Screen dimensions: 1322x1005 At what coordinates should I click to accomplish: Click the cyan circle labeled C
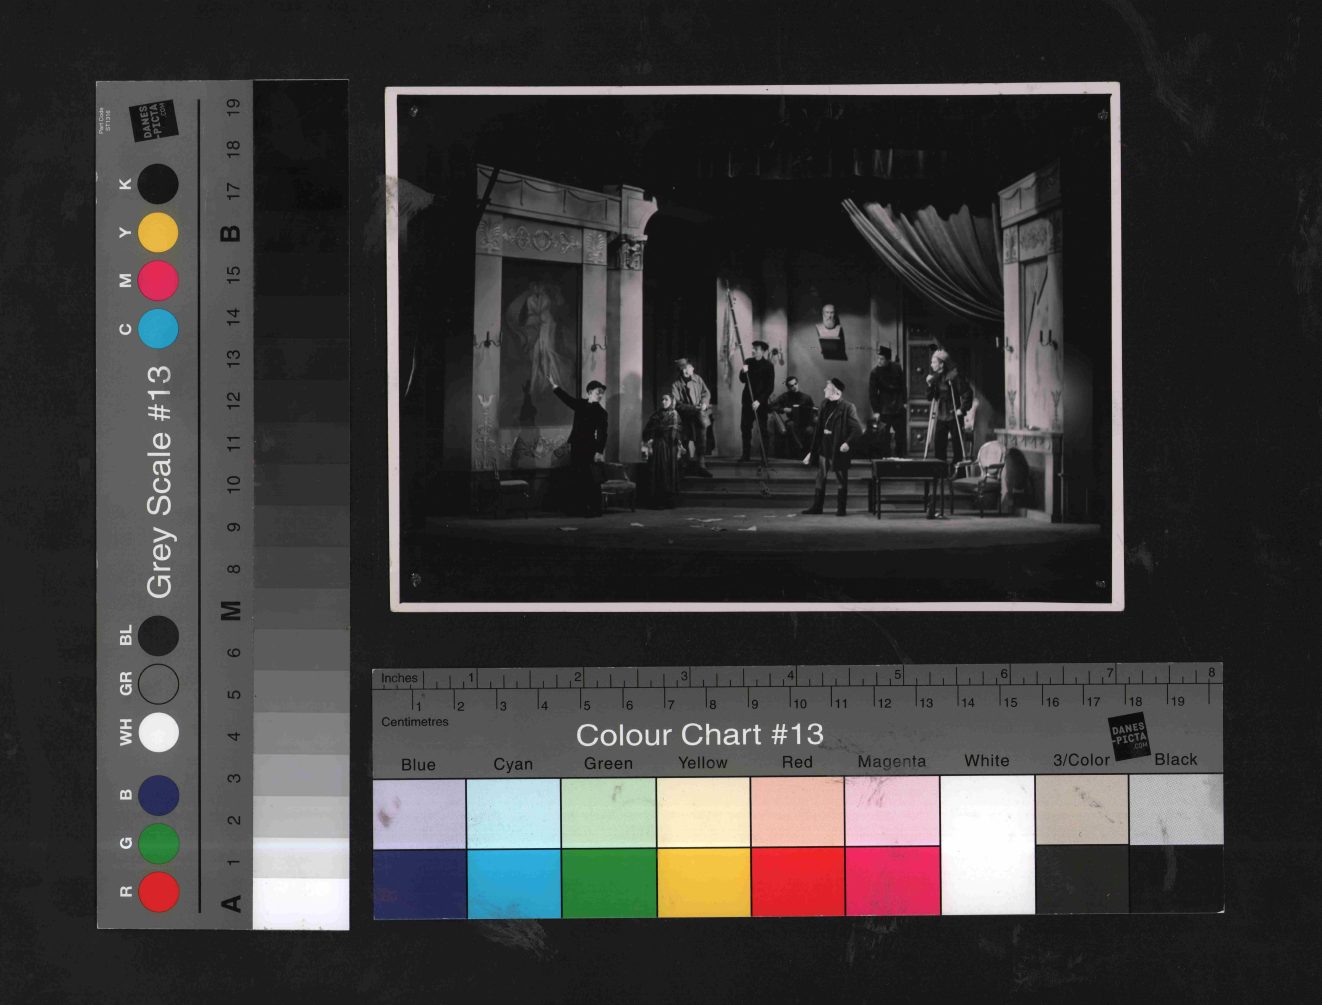(158, 329)
